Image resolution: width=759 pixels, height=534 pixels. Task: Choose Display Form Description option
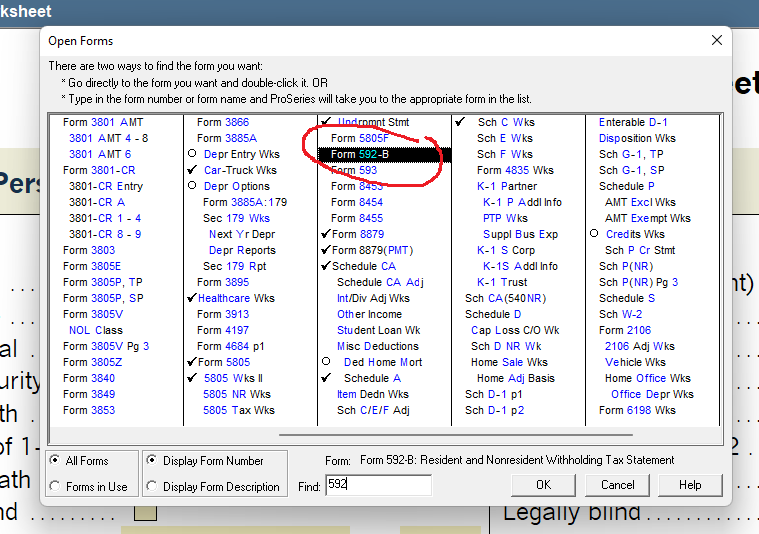[152, 487]
